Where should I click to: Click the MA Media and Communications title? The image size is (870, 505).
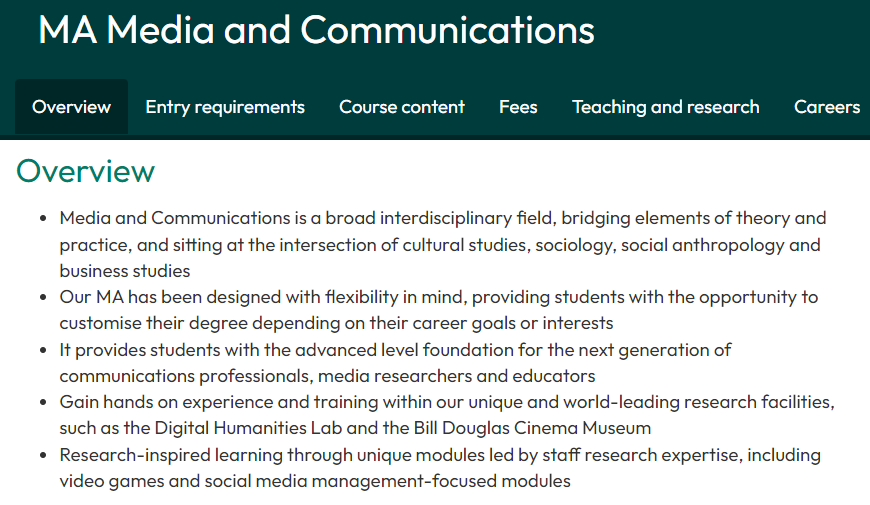(316, 30)
